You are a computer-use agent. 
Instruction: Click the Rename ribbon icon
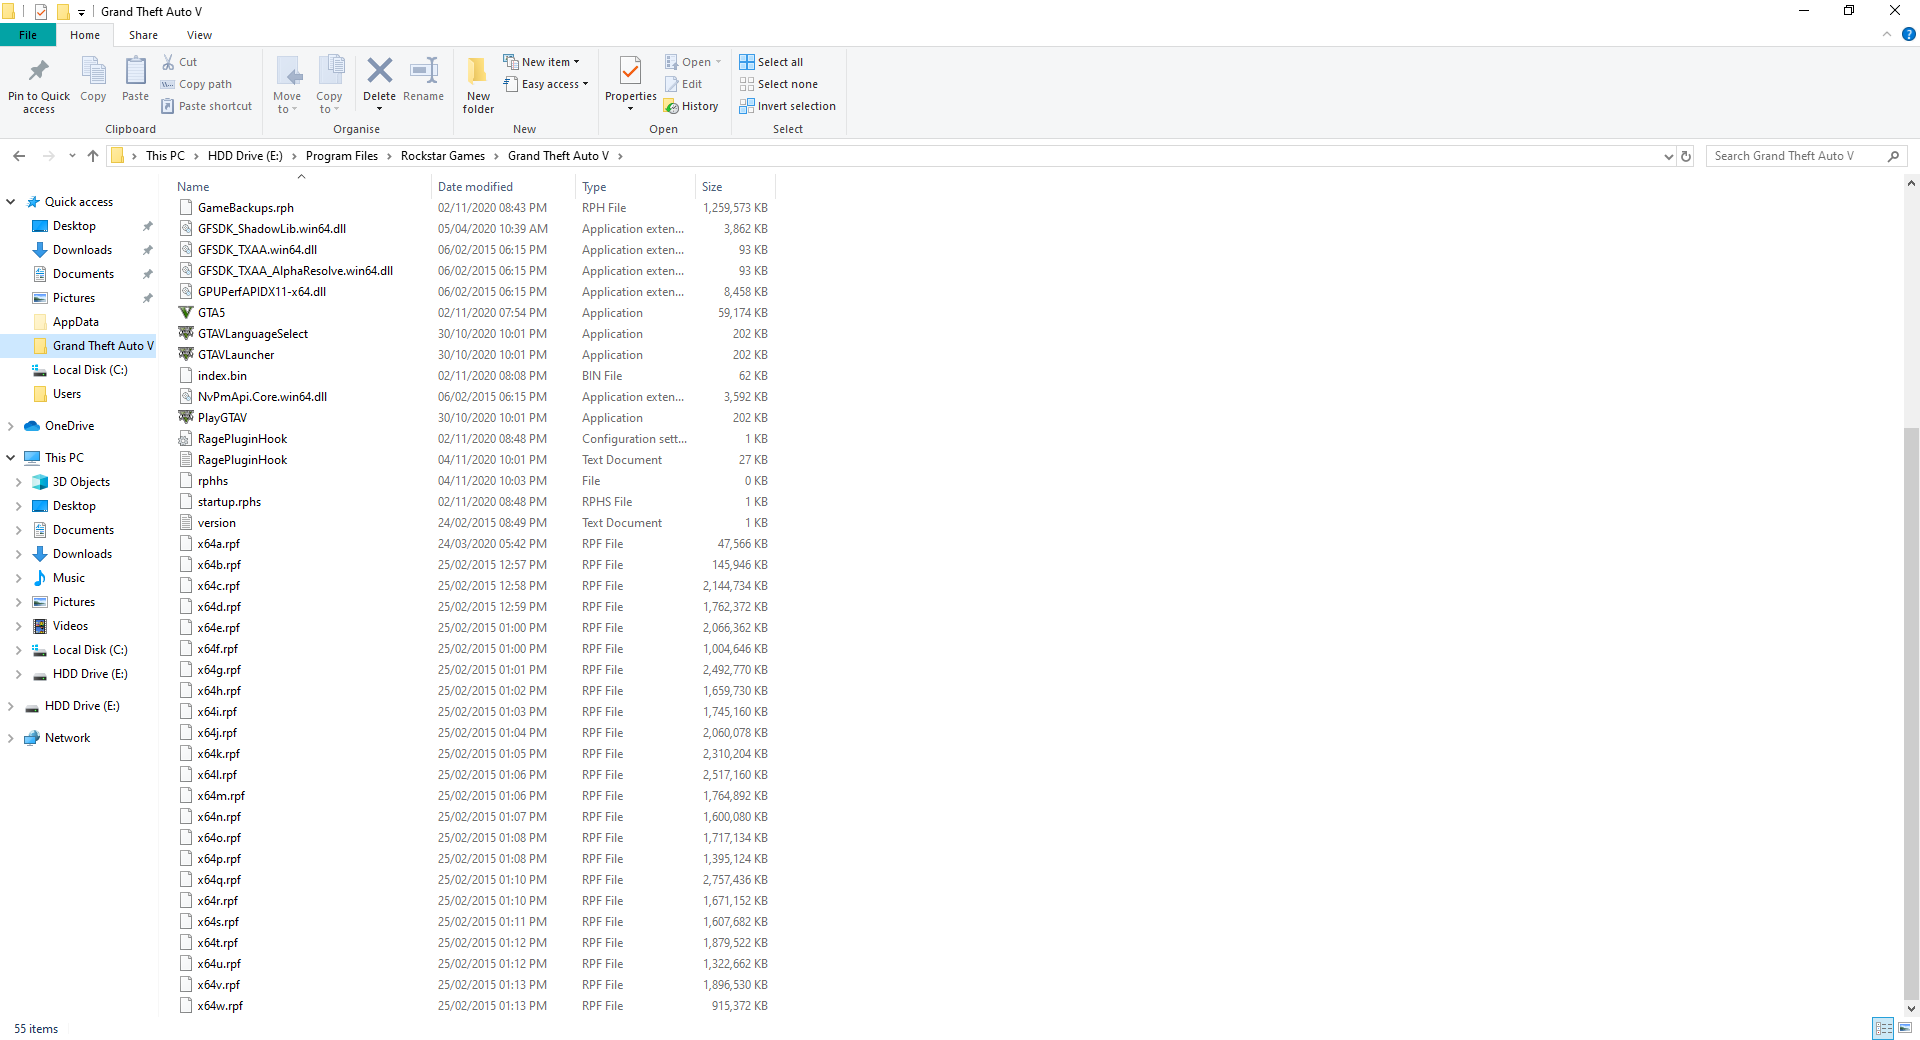coord(424,79)
